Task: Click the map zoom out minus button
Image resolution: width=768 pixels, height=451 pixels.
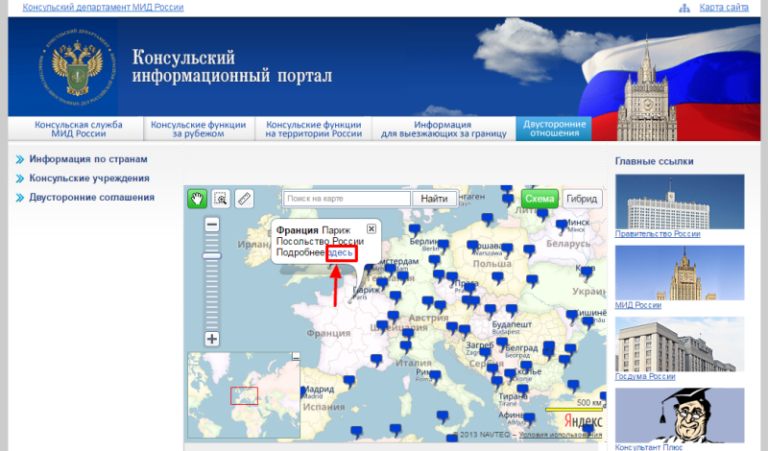Action: click(212, 225)
